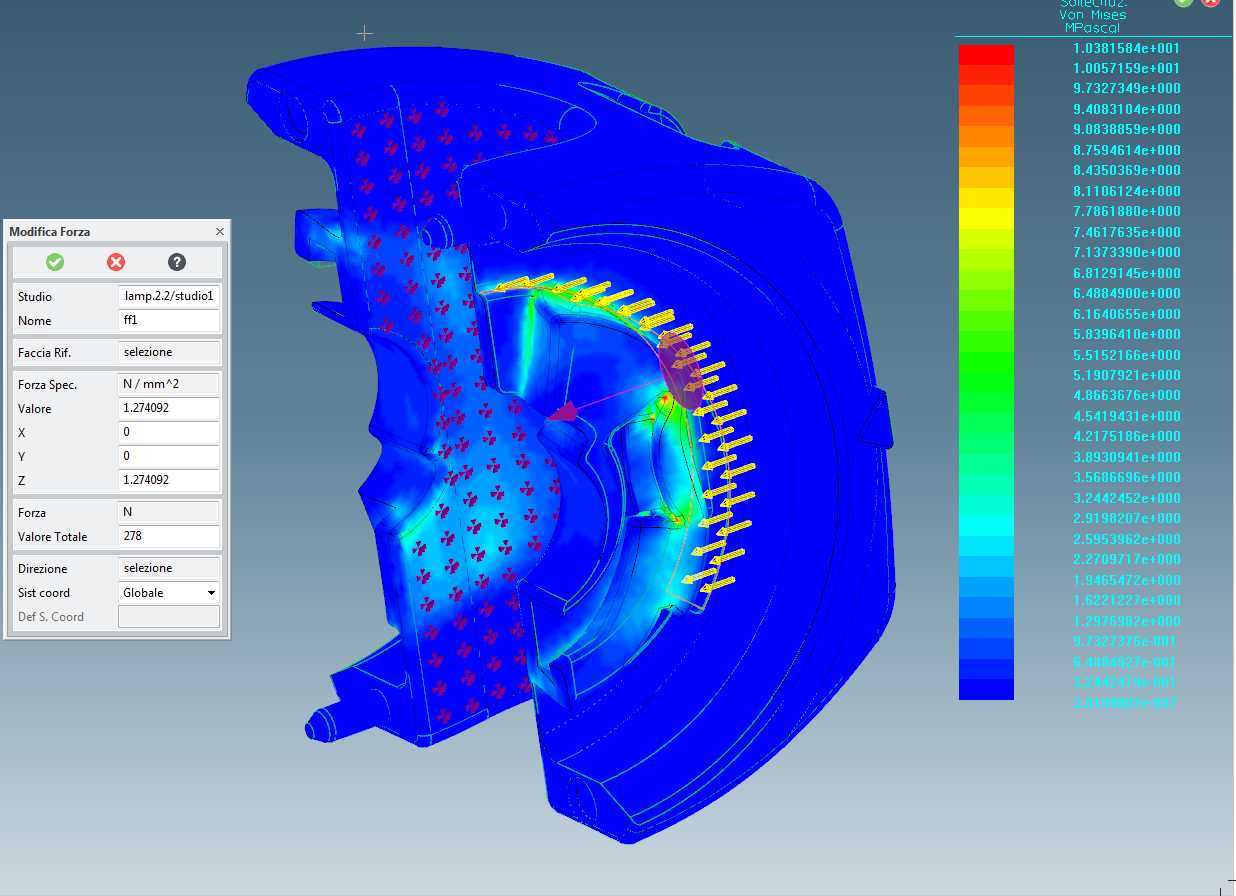
Task: Click legend value 8.4350369e+000
Action: [x=1126, y=170]
